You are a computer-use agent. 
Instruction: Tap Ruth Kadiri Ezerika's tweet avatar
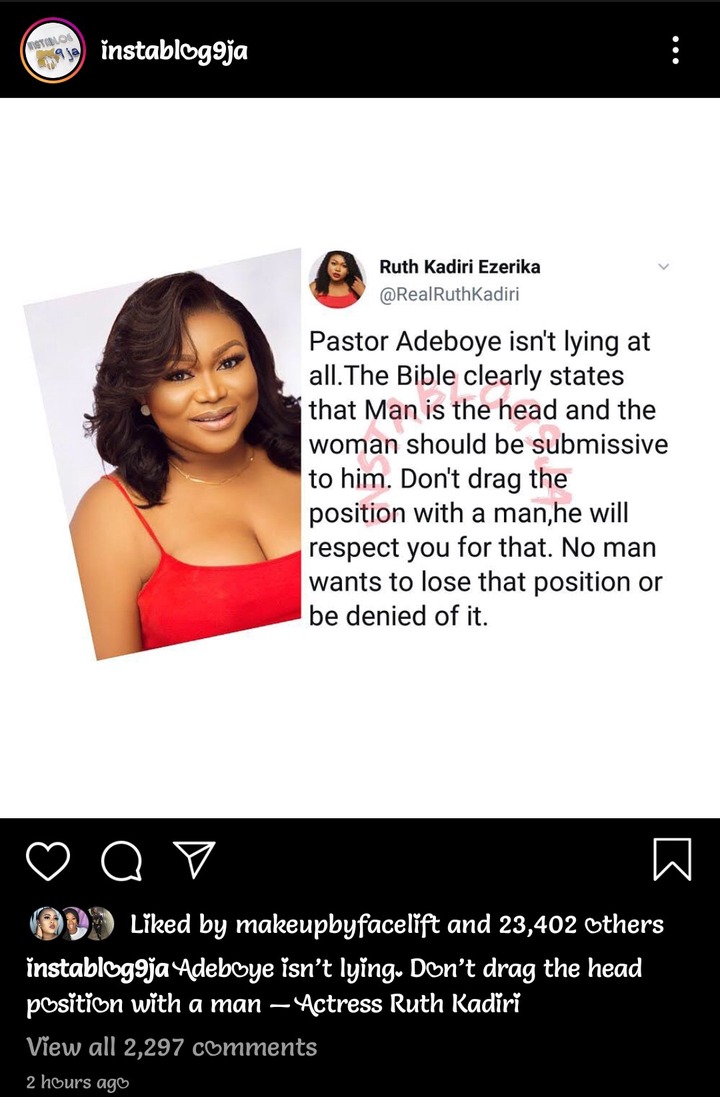click(x=338, y=279)
